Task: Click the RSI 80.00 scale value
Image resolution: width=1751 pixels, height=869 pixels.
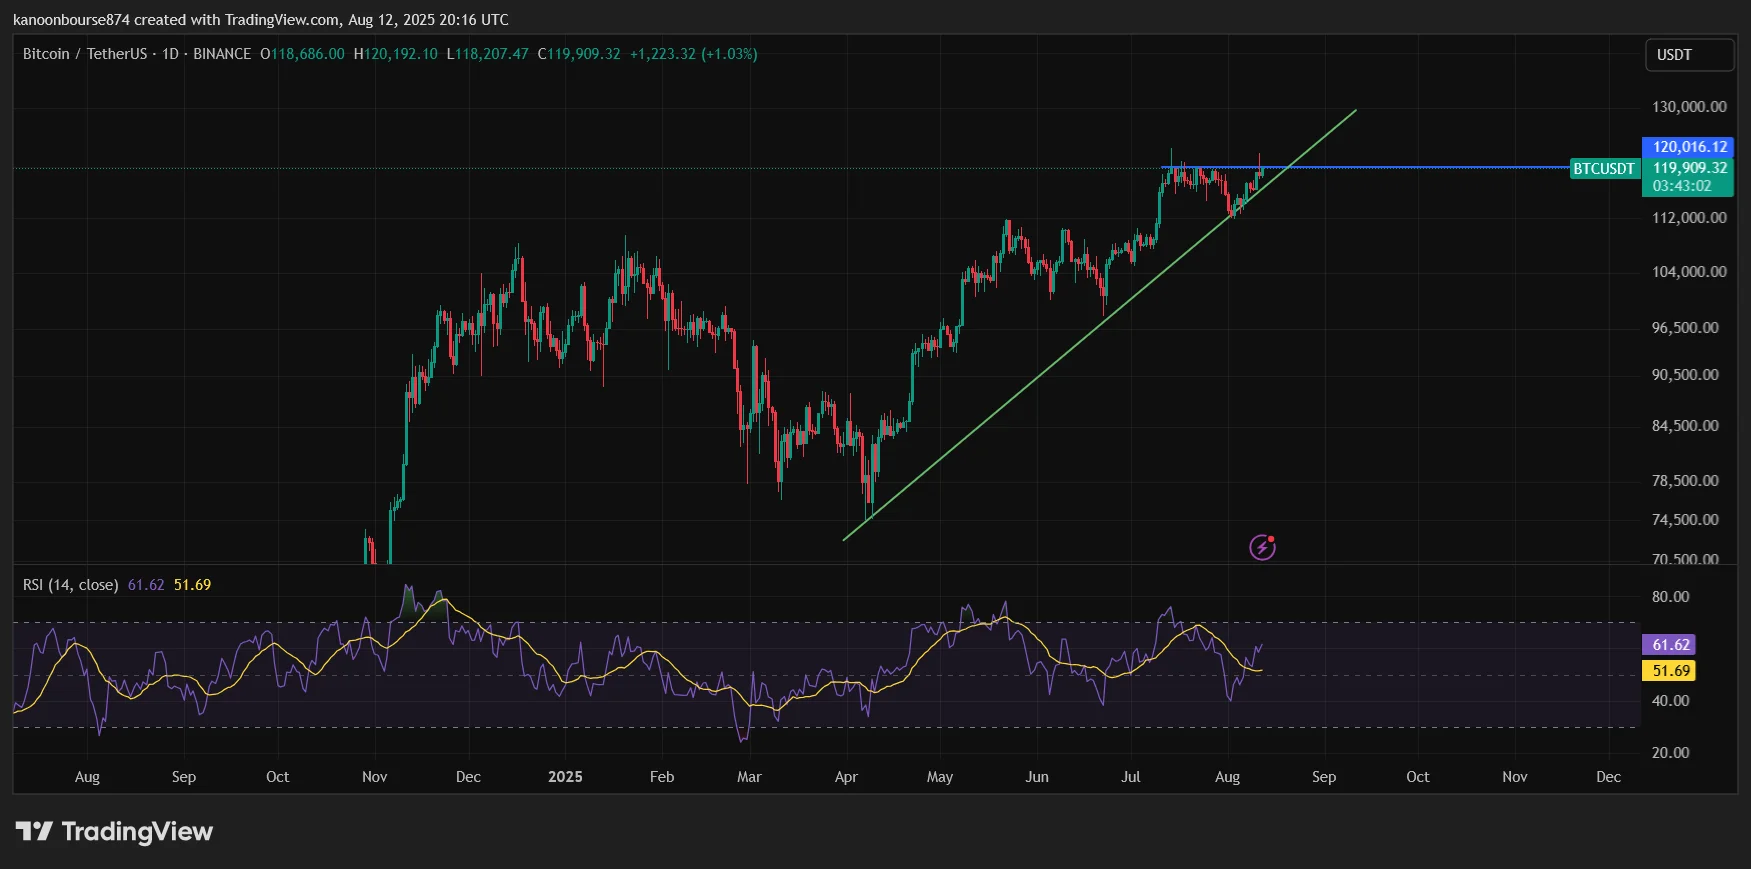Action: (1670, 597)
